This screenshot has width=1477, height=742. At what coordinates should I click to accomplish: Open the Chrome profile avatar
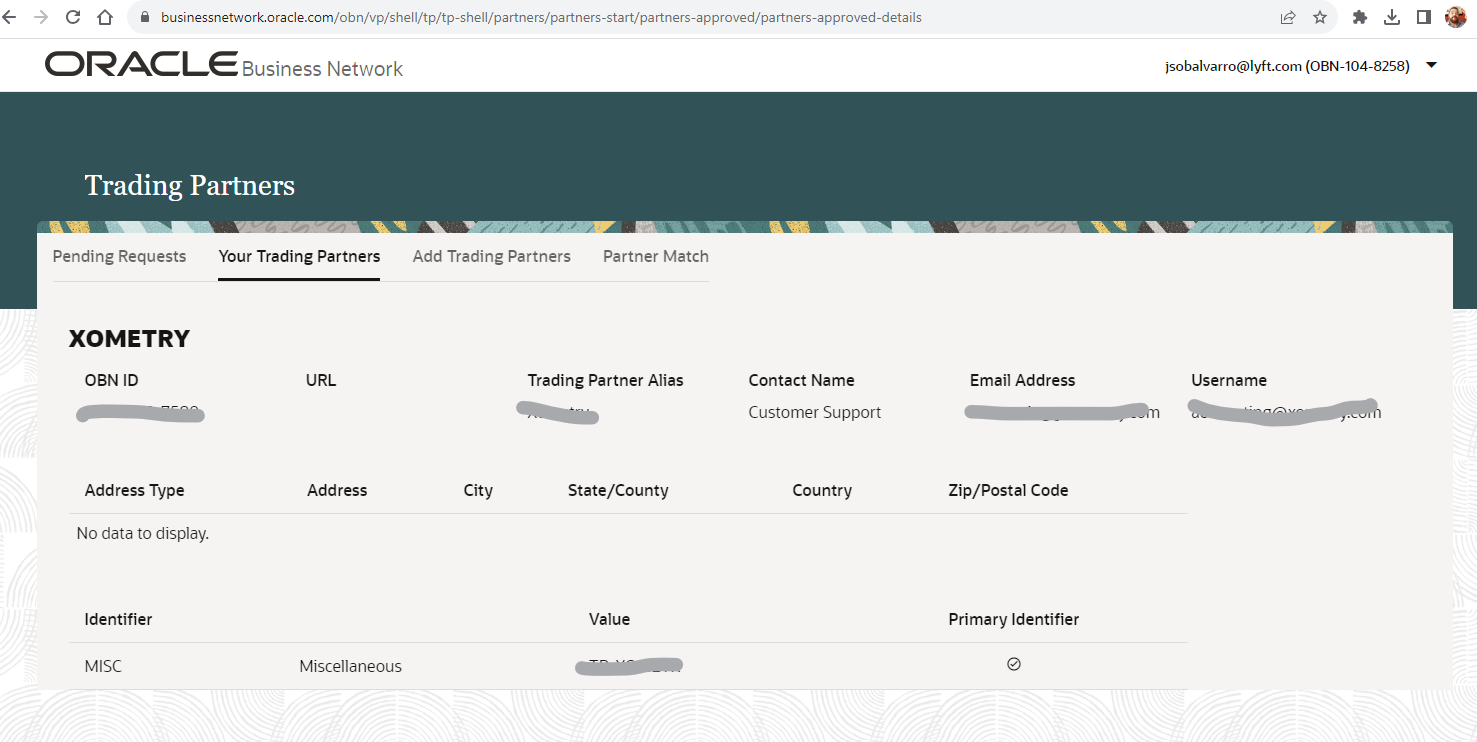click(1456, 17)
